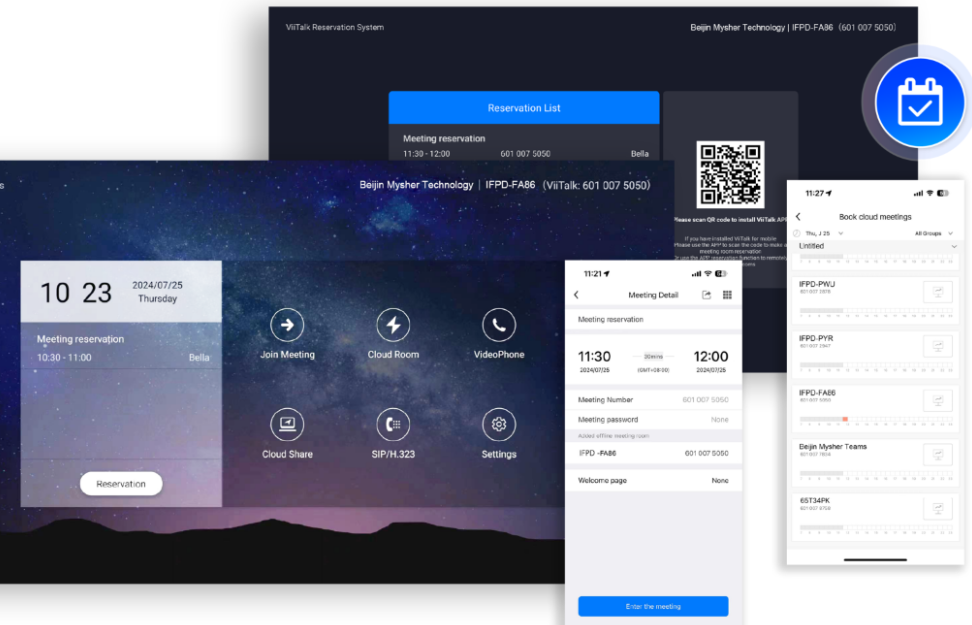Open SIP/H.323 dialing icon
The height and width of the screenshot is (625, 972).
pyautogui.click(x=393, y=424)
